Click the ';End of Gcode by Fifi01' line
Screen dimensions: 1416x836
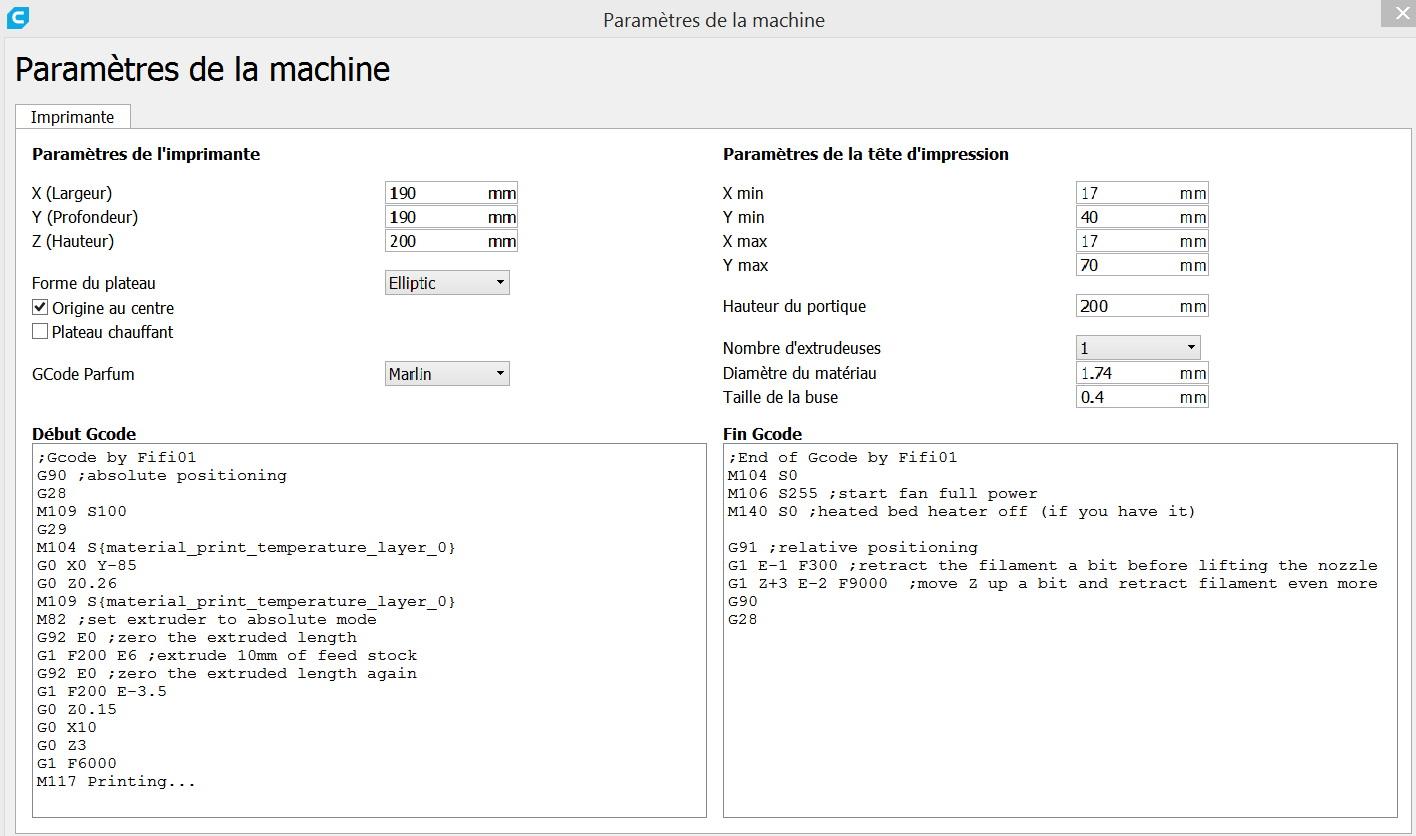coord(843,458)
